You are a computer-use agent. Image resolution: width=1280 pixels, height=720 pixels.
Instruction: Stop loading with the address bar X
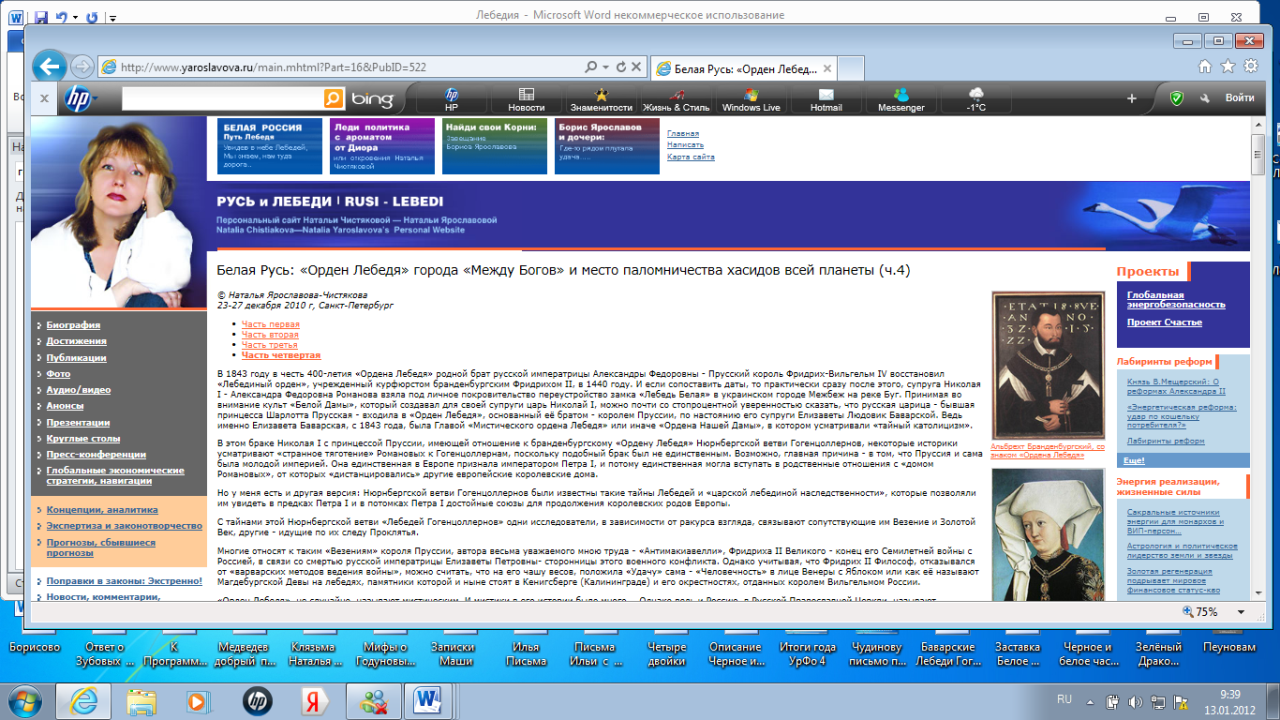click(636, 67)
